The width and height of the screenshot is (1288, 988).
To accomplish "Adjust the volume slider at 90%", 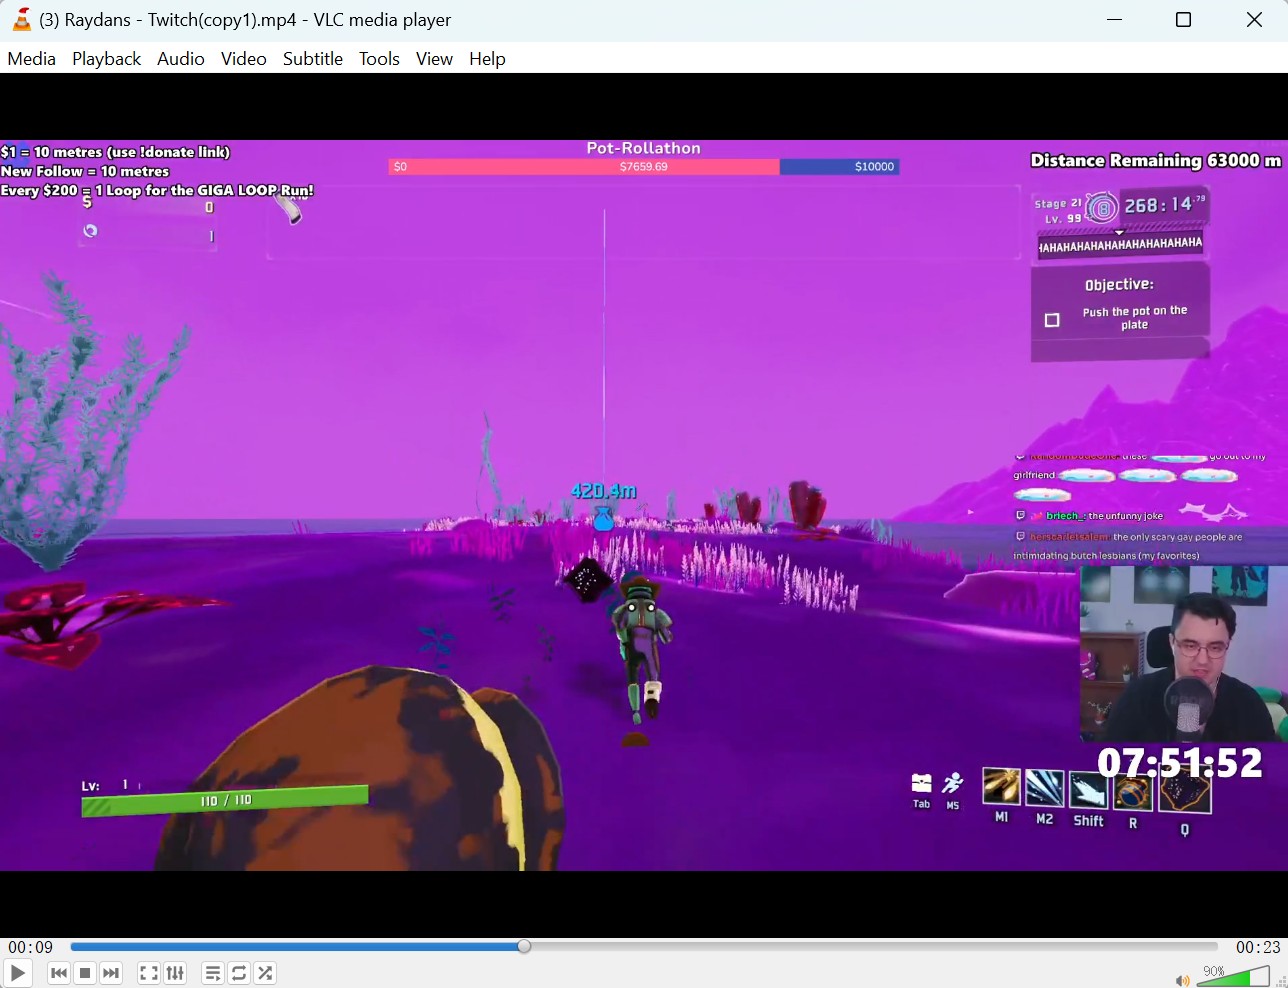I will [x=1233, y=976].
